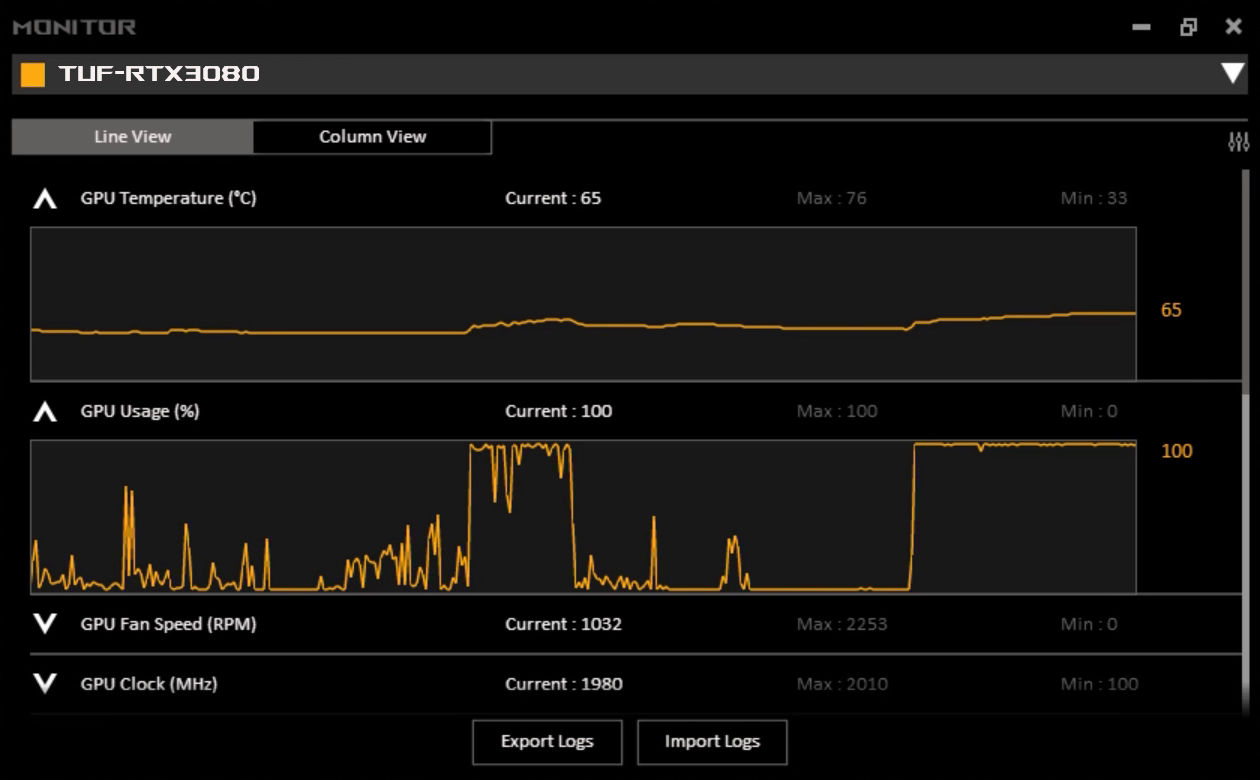Click the orange 65 graph readout

click(1171, 310)
